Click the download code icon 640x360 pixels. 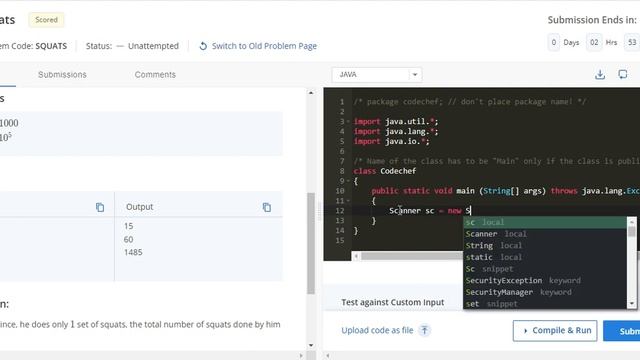[x=600, y=75]
